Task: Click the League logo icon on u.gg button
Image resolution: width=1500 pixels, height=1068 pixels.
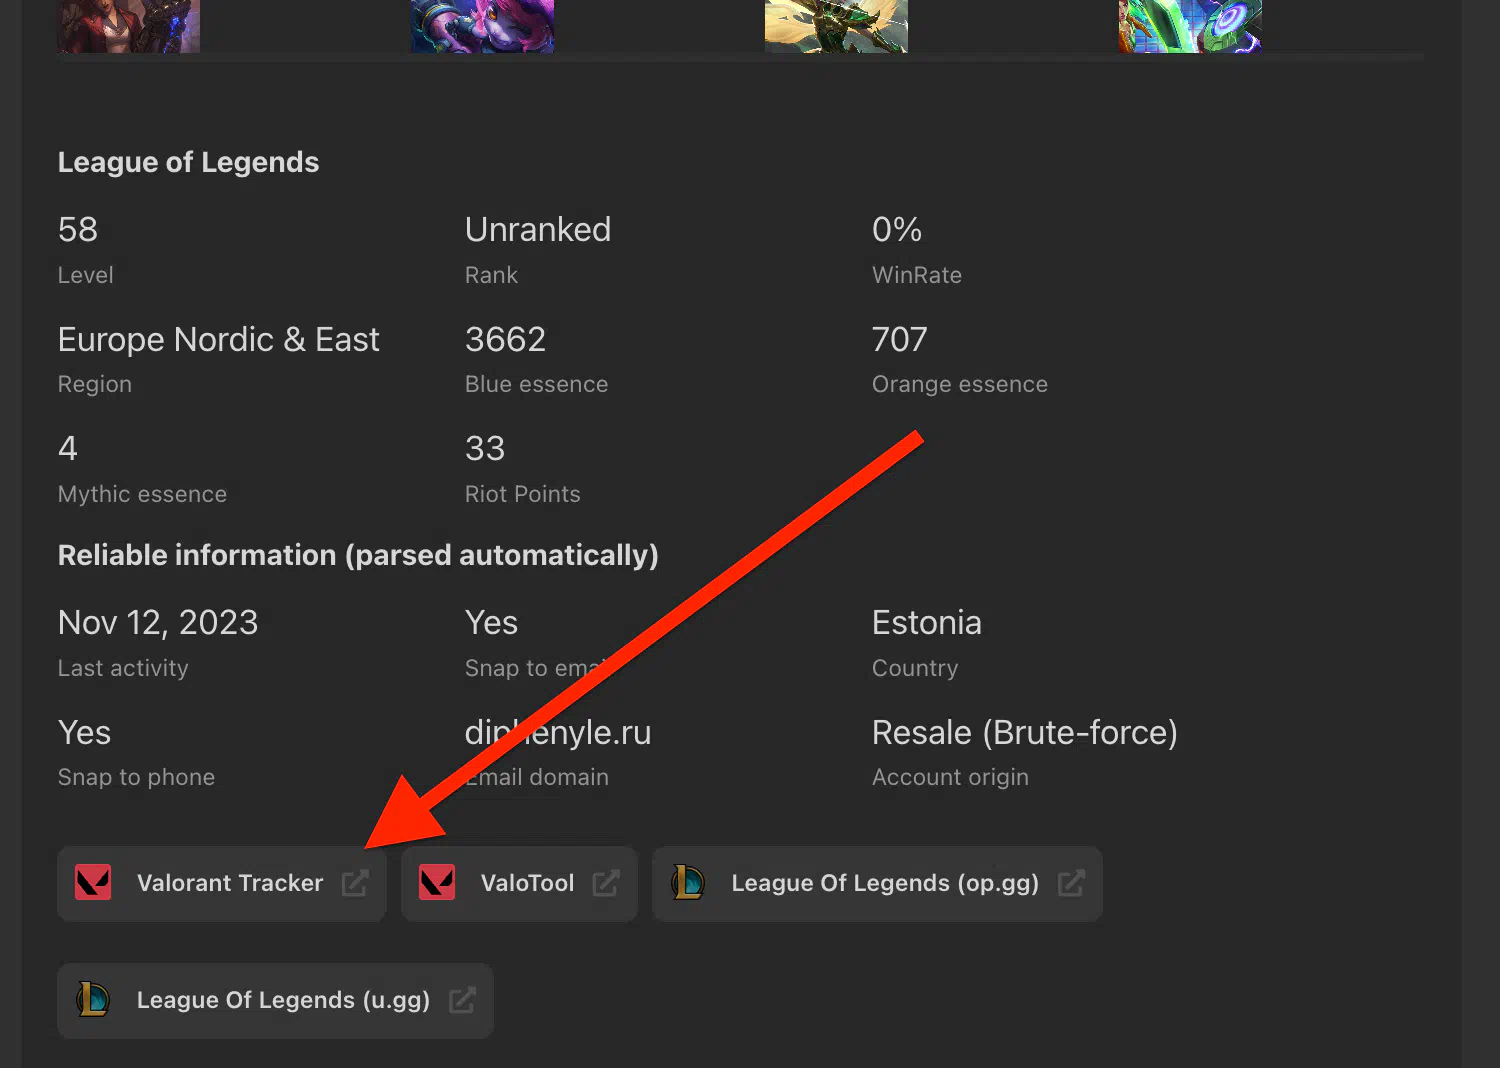Action: (x=93, y=1000)
